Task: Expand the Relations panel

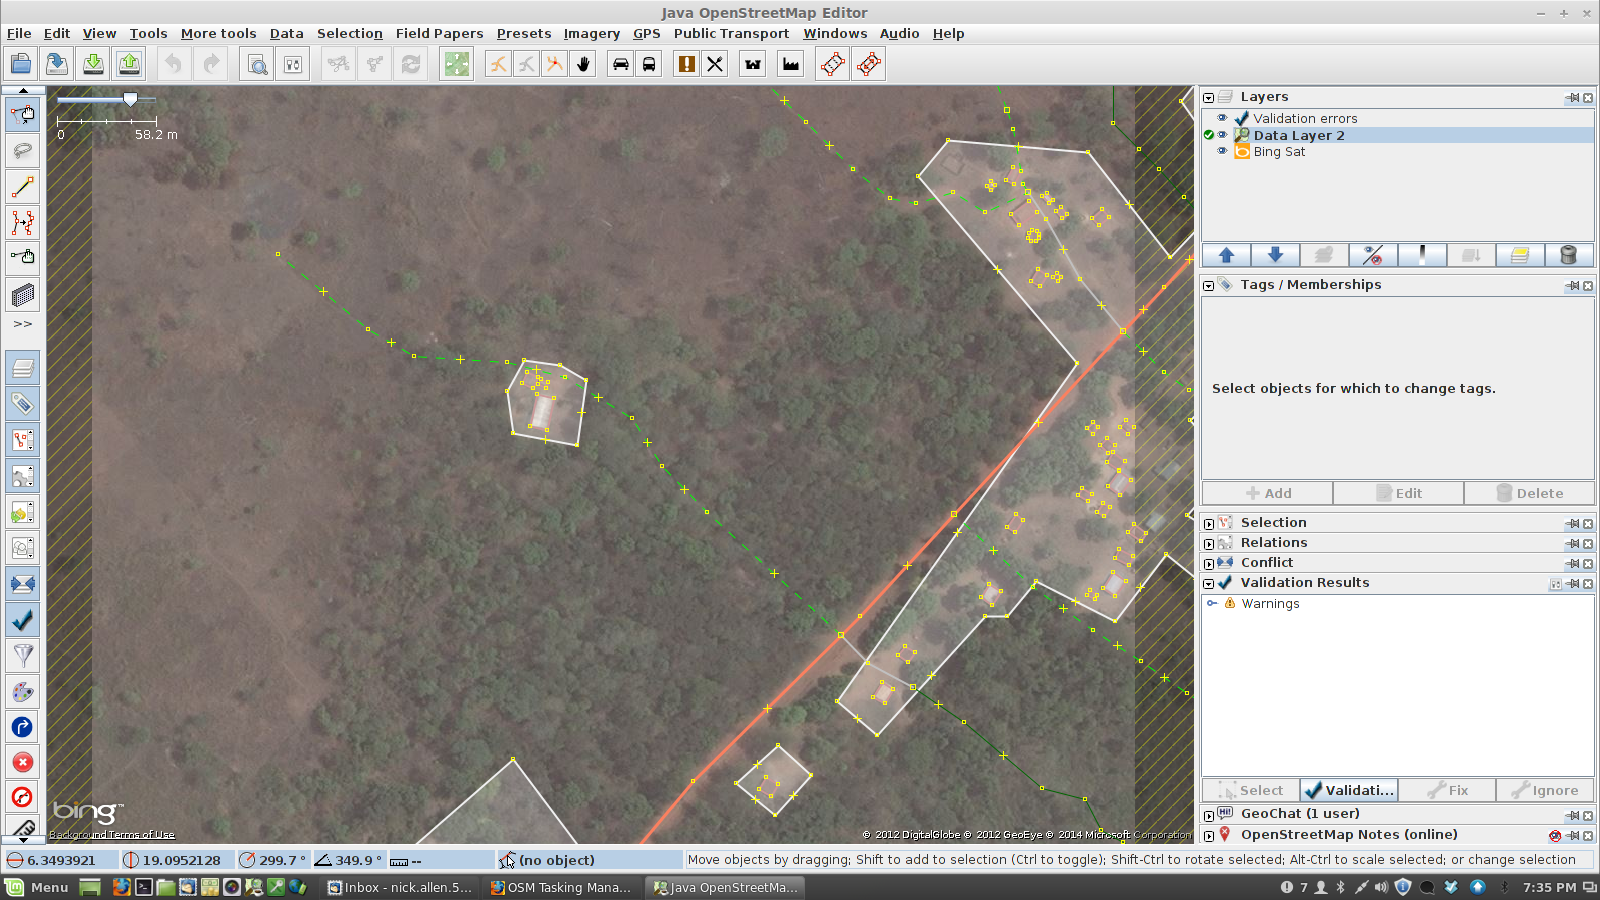Action: 1209,544
